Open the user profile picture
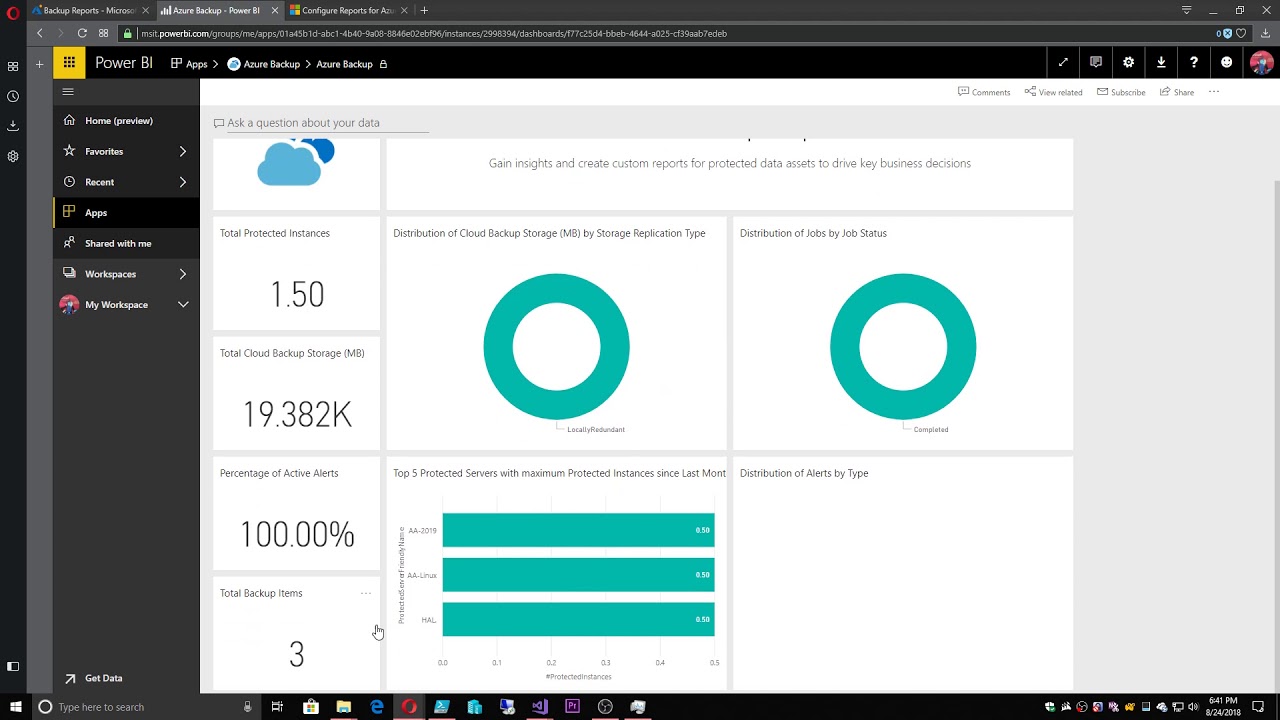The height and width of the screenshot is (720, 1280). [1261, 63]
